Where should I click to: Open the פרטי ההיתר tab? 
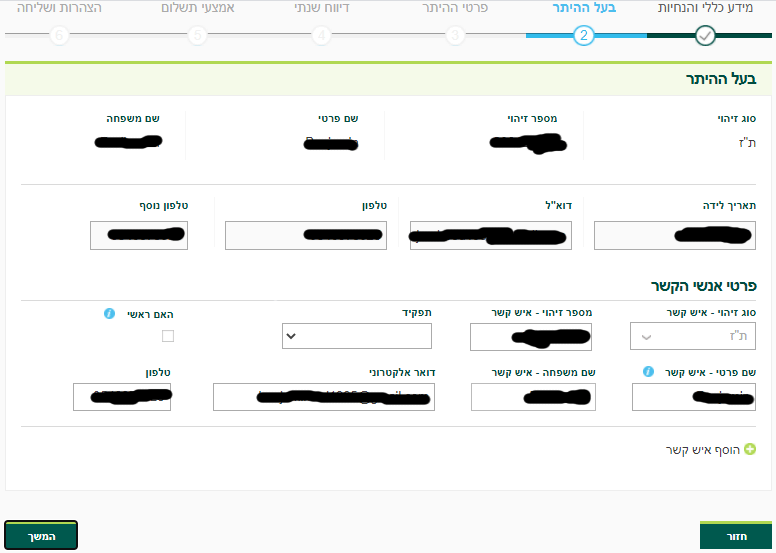pos(455,8)
